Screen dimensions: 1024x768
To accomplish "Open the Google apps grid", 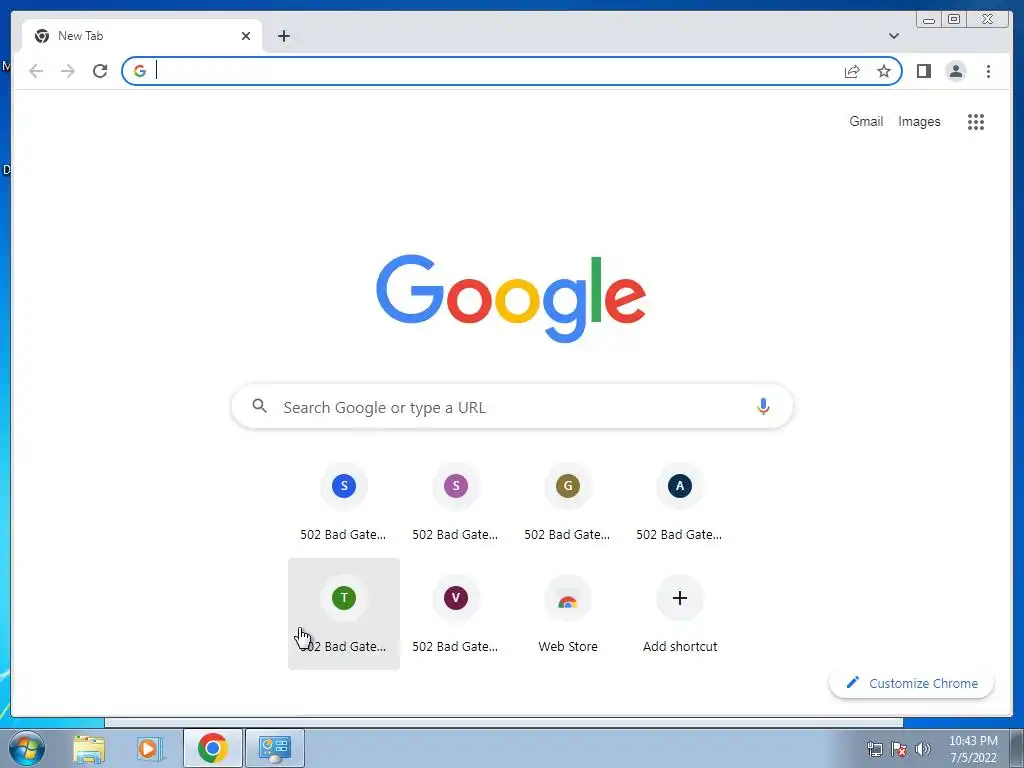I will (x=976, y=121).
